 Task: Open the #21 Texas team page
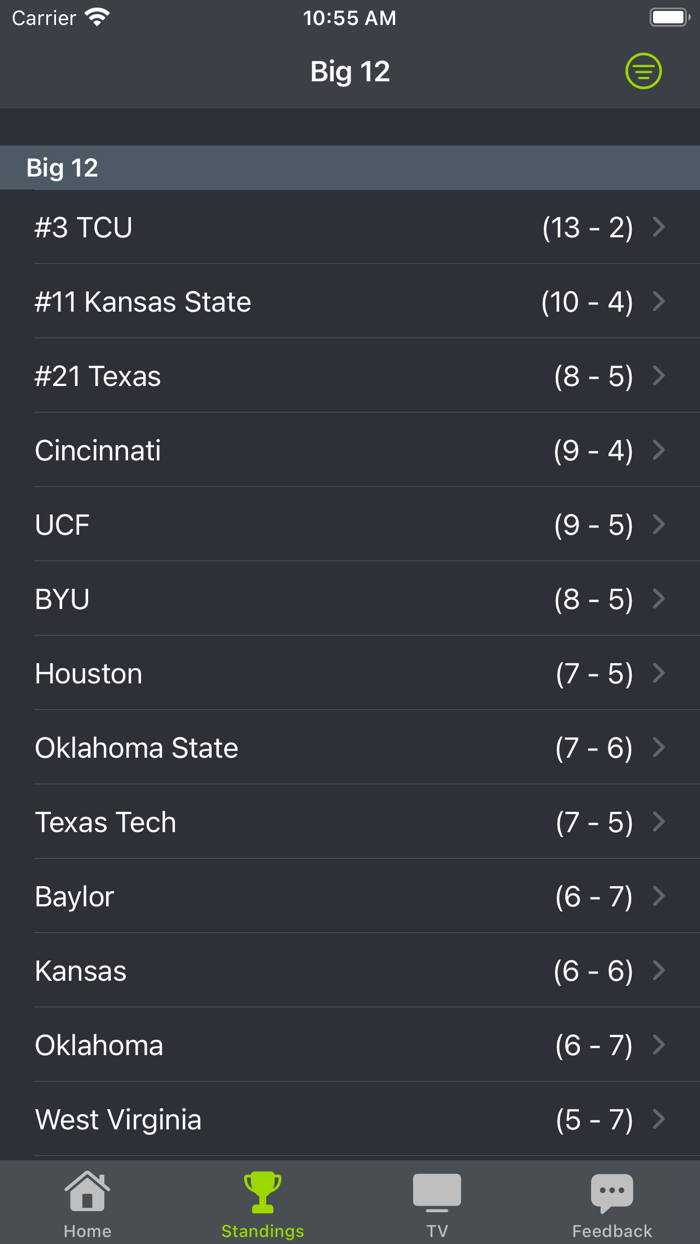350,376
